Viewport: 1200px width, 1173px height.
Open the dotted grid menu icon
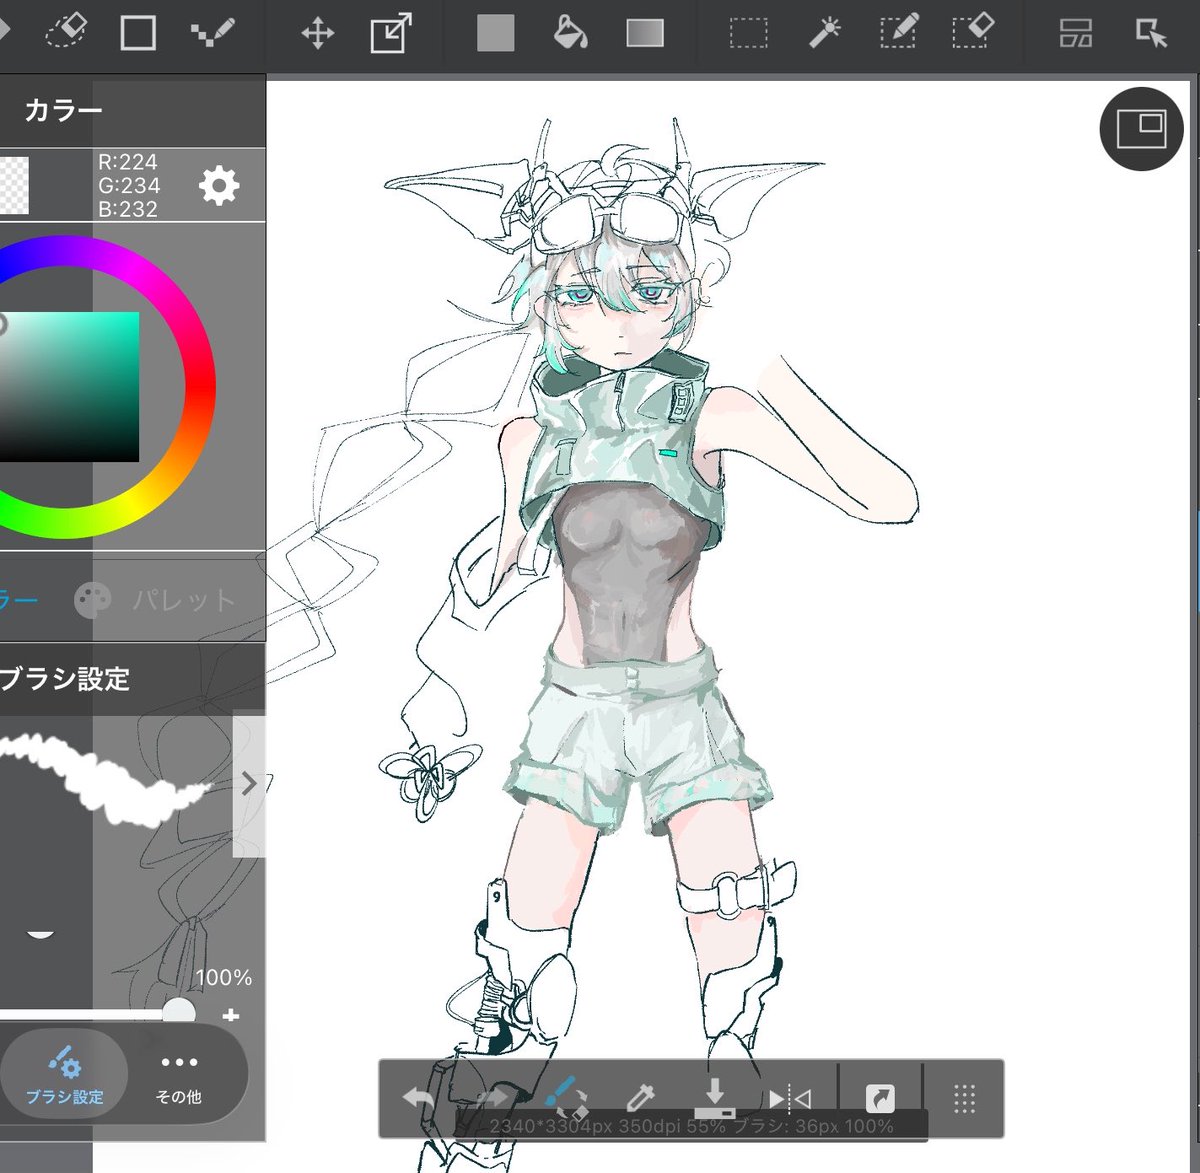click(x=964, y=1099)
